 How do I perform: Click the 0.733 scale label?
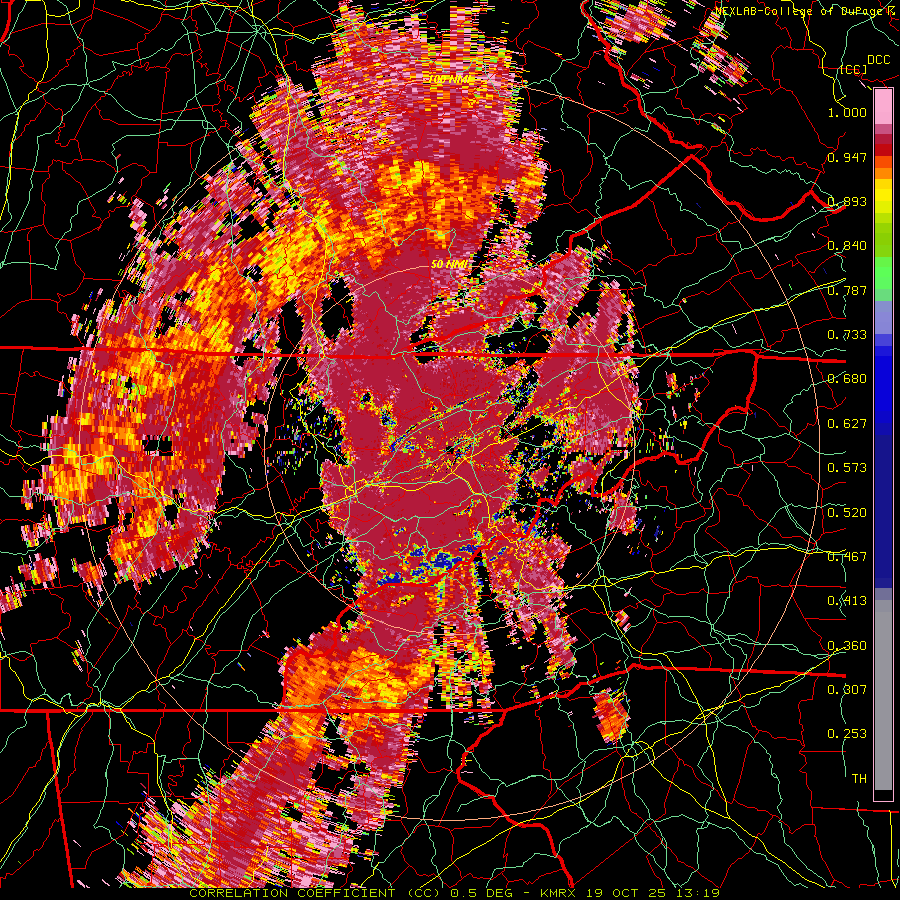pos(847,335)
